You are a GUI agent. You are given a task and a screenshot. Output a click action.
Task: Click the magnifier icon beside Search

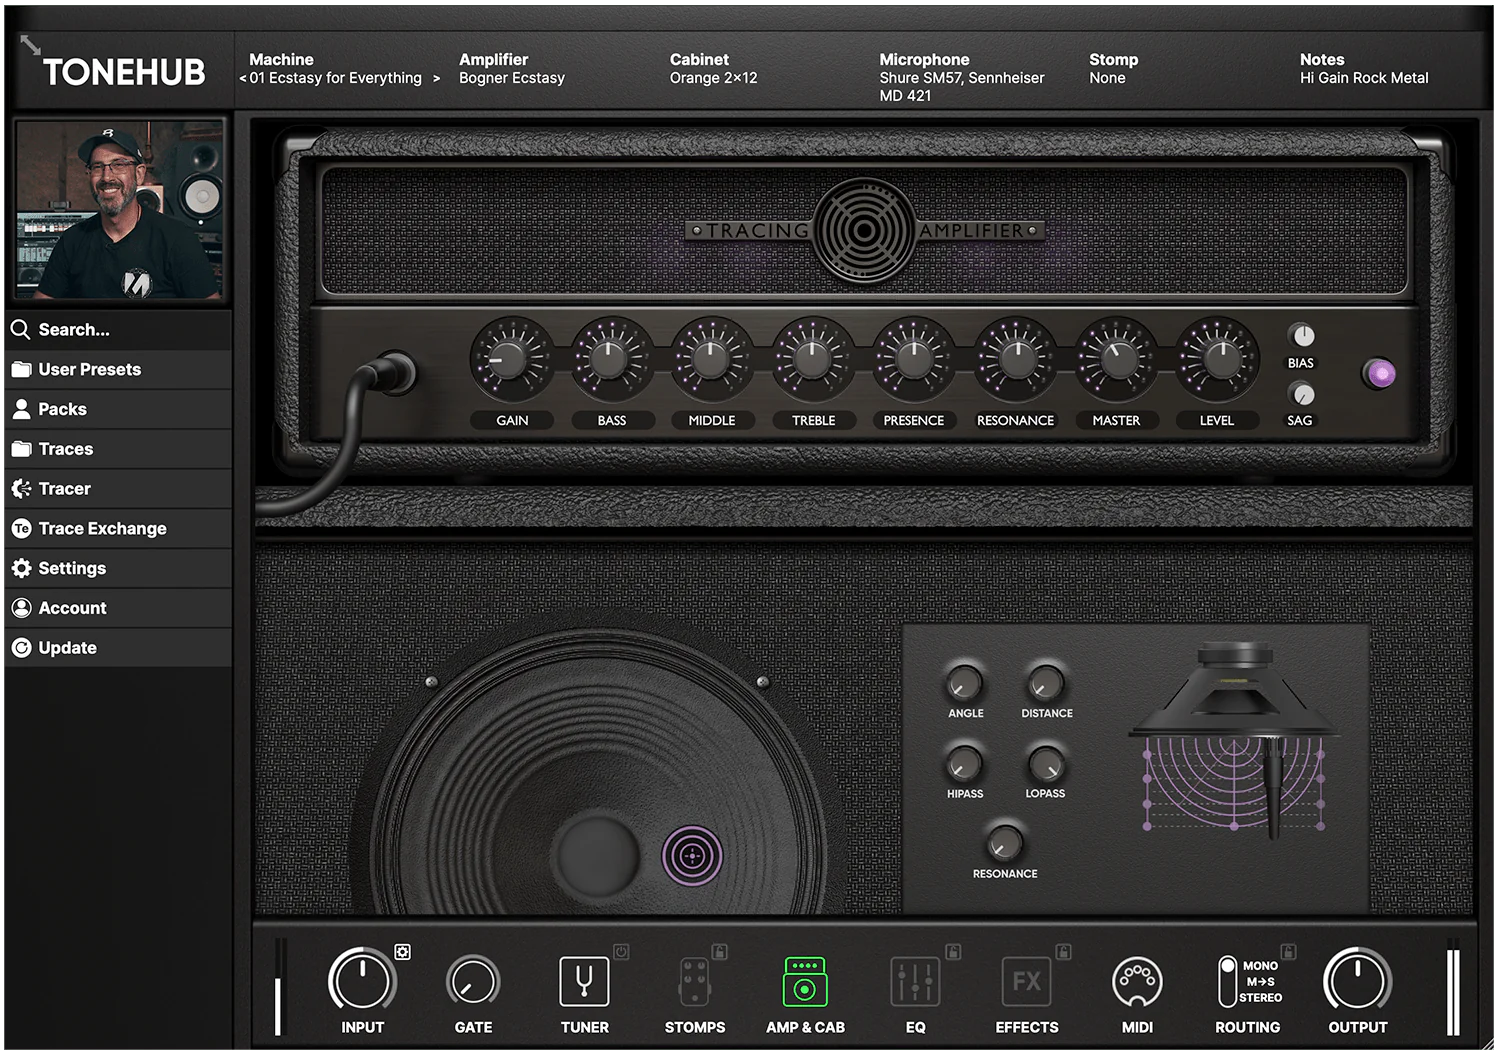pyautogui.click(x=21, y=329)
